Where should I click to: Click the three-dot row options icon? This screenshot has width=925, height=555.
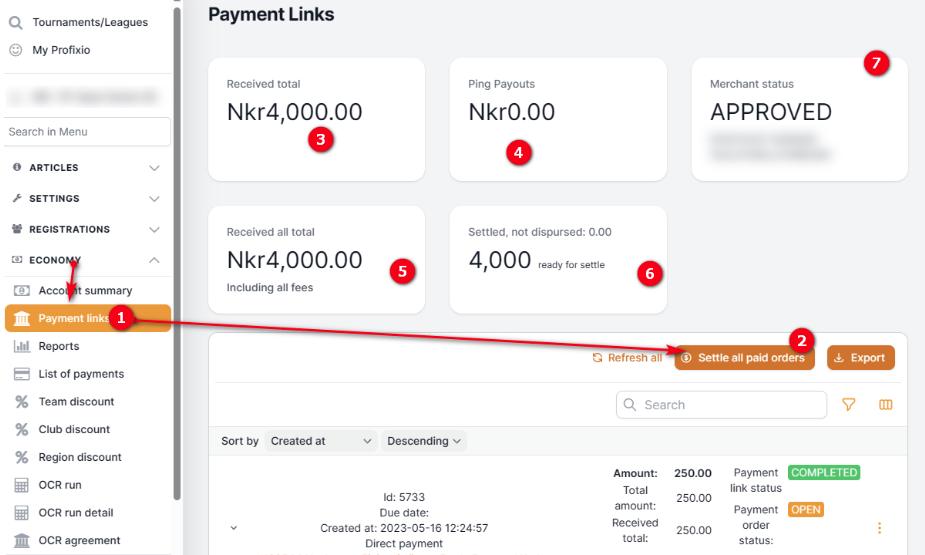880,528
